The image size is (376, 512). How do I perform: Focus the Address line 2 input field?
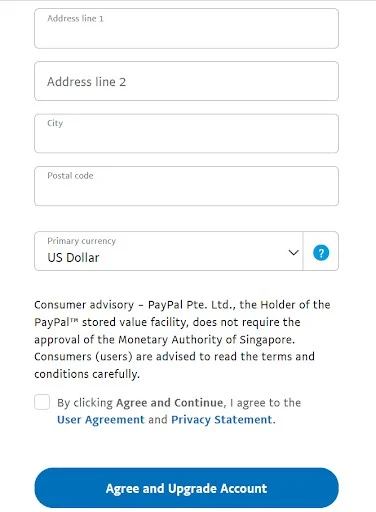(x=186, y=81)
